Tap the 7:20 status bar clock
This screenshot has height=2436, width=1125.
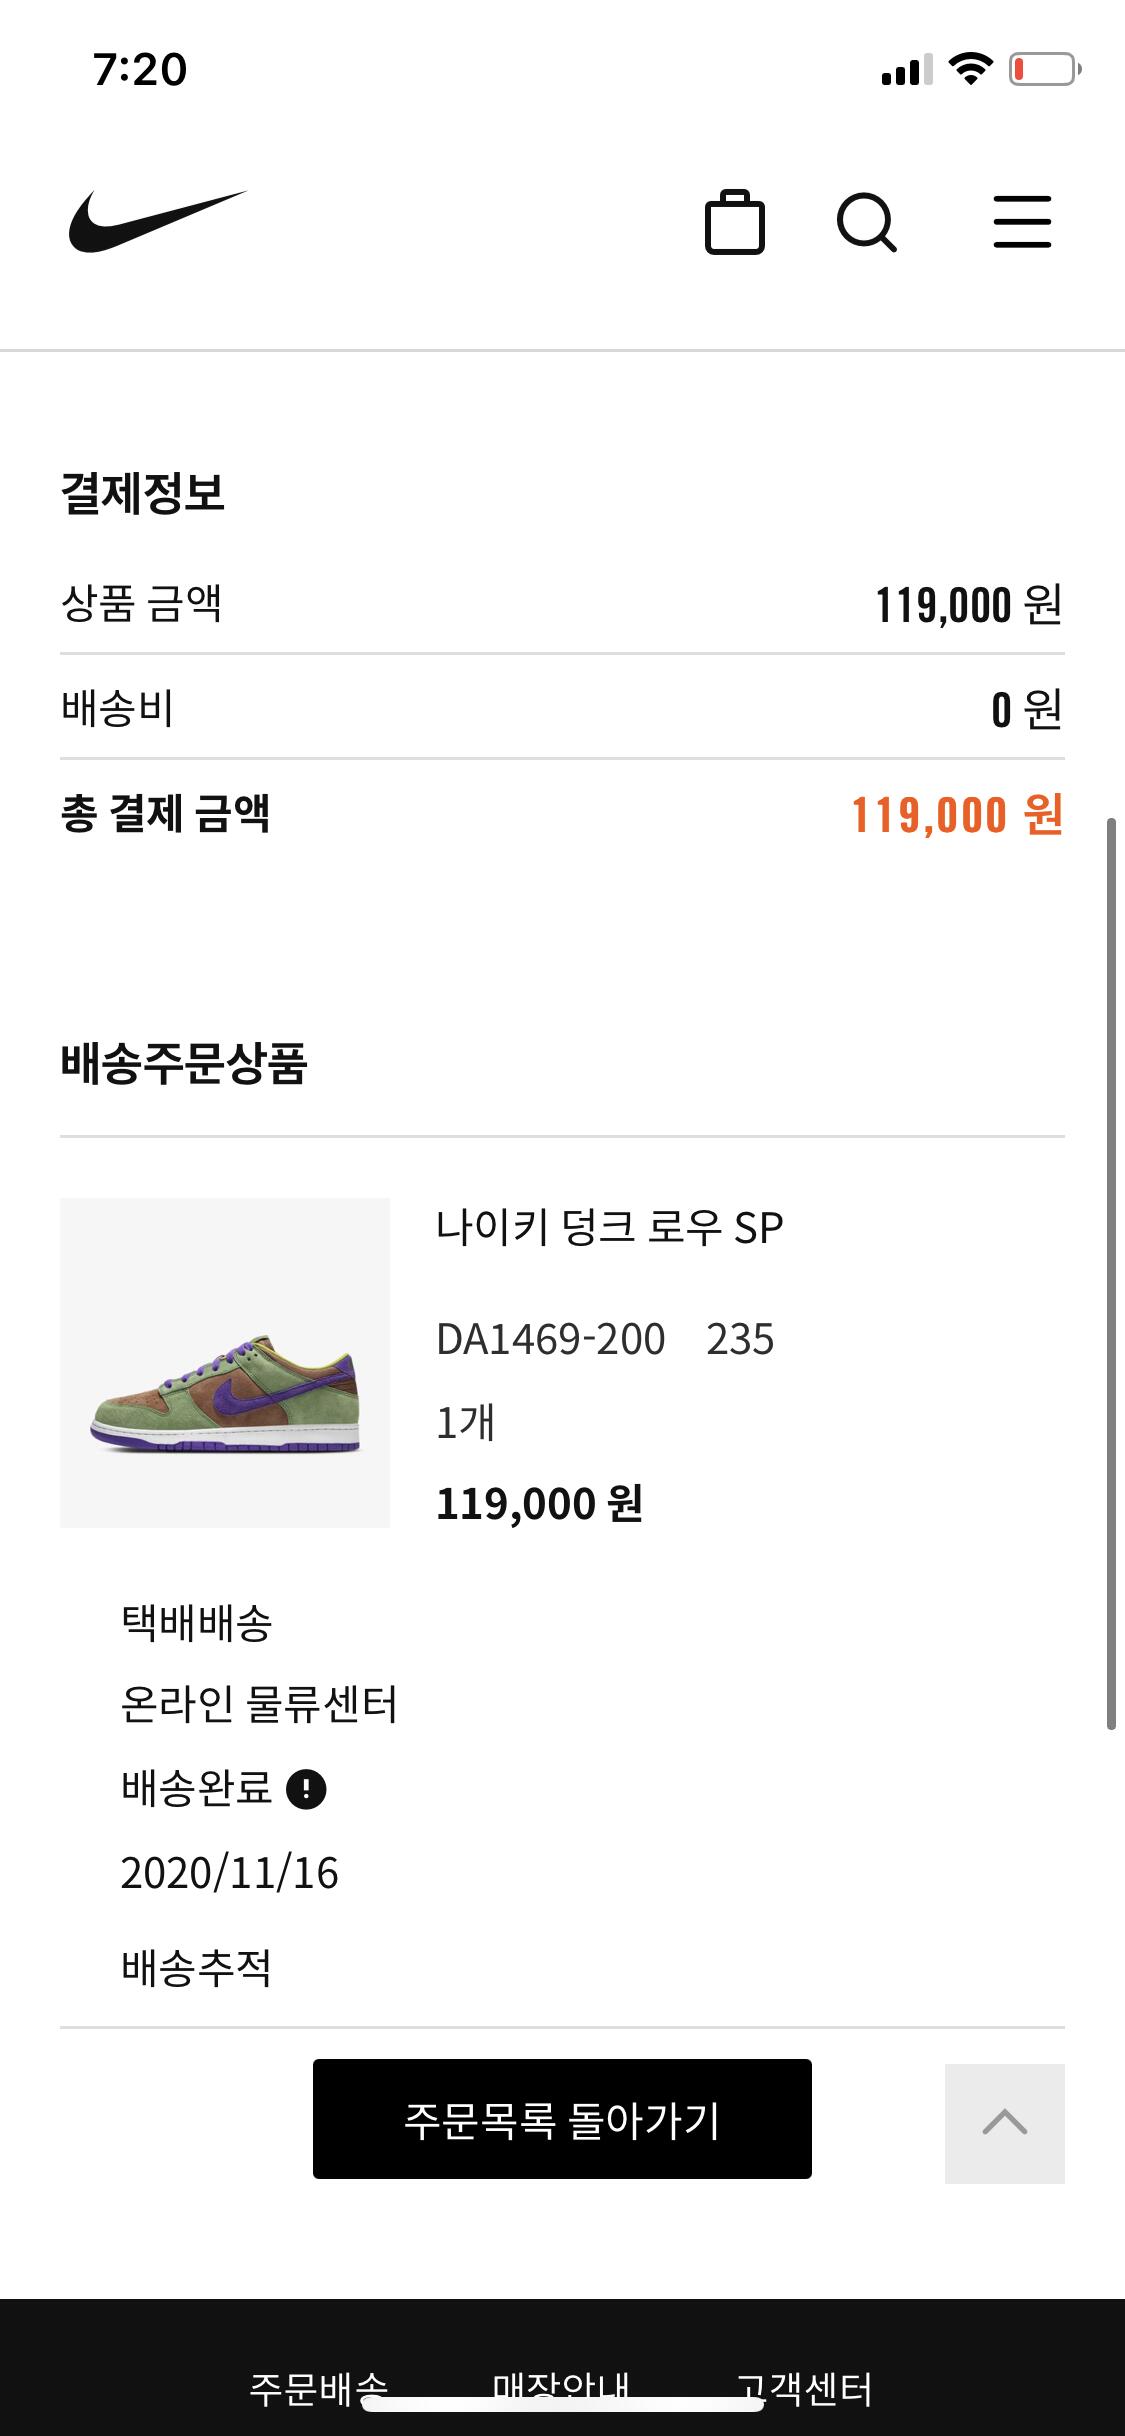(140, 70)
